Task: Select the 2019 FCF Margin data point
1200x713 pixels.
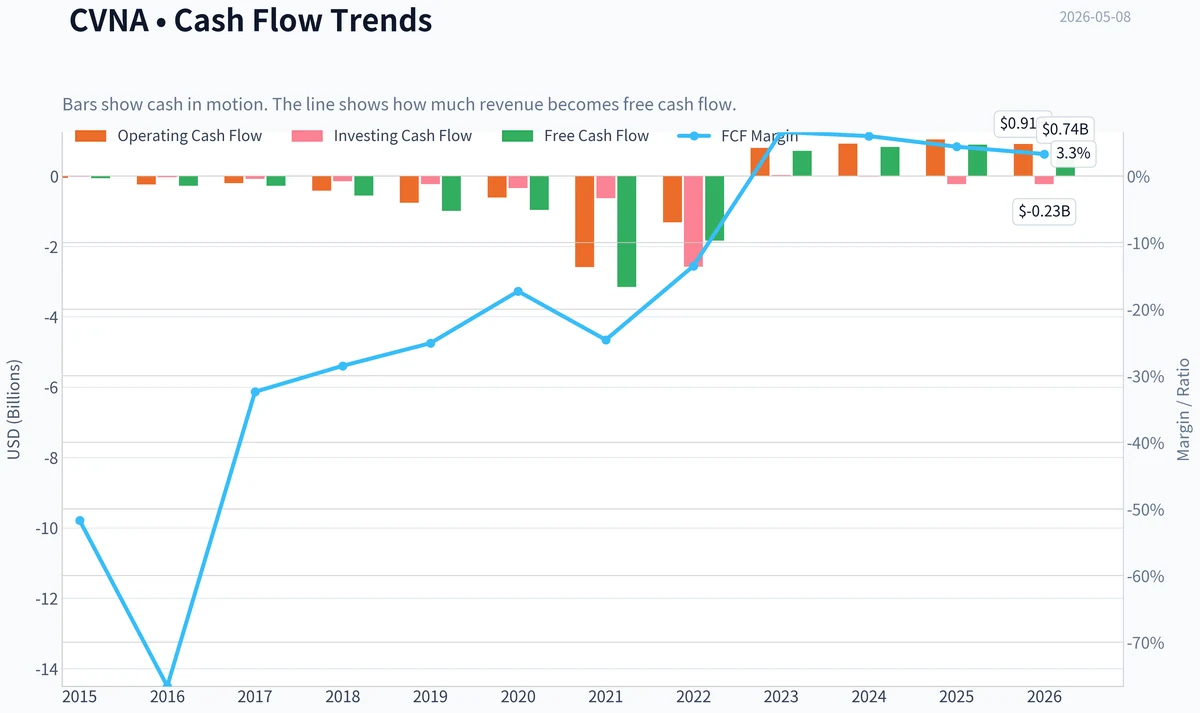Action: (431, 343)
